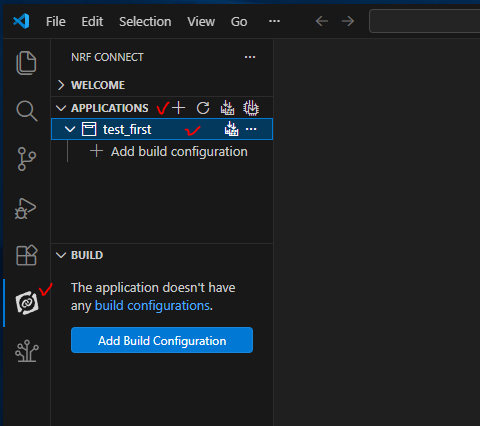Open the Run and Debug view
480x426 pixels.
click(x=25, y=208)
